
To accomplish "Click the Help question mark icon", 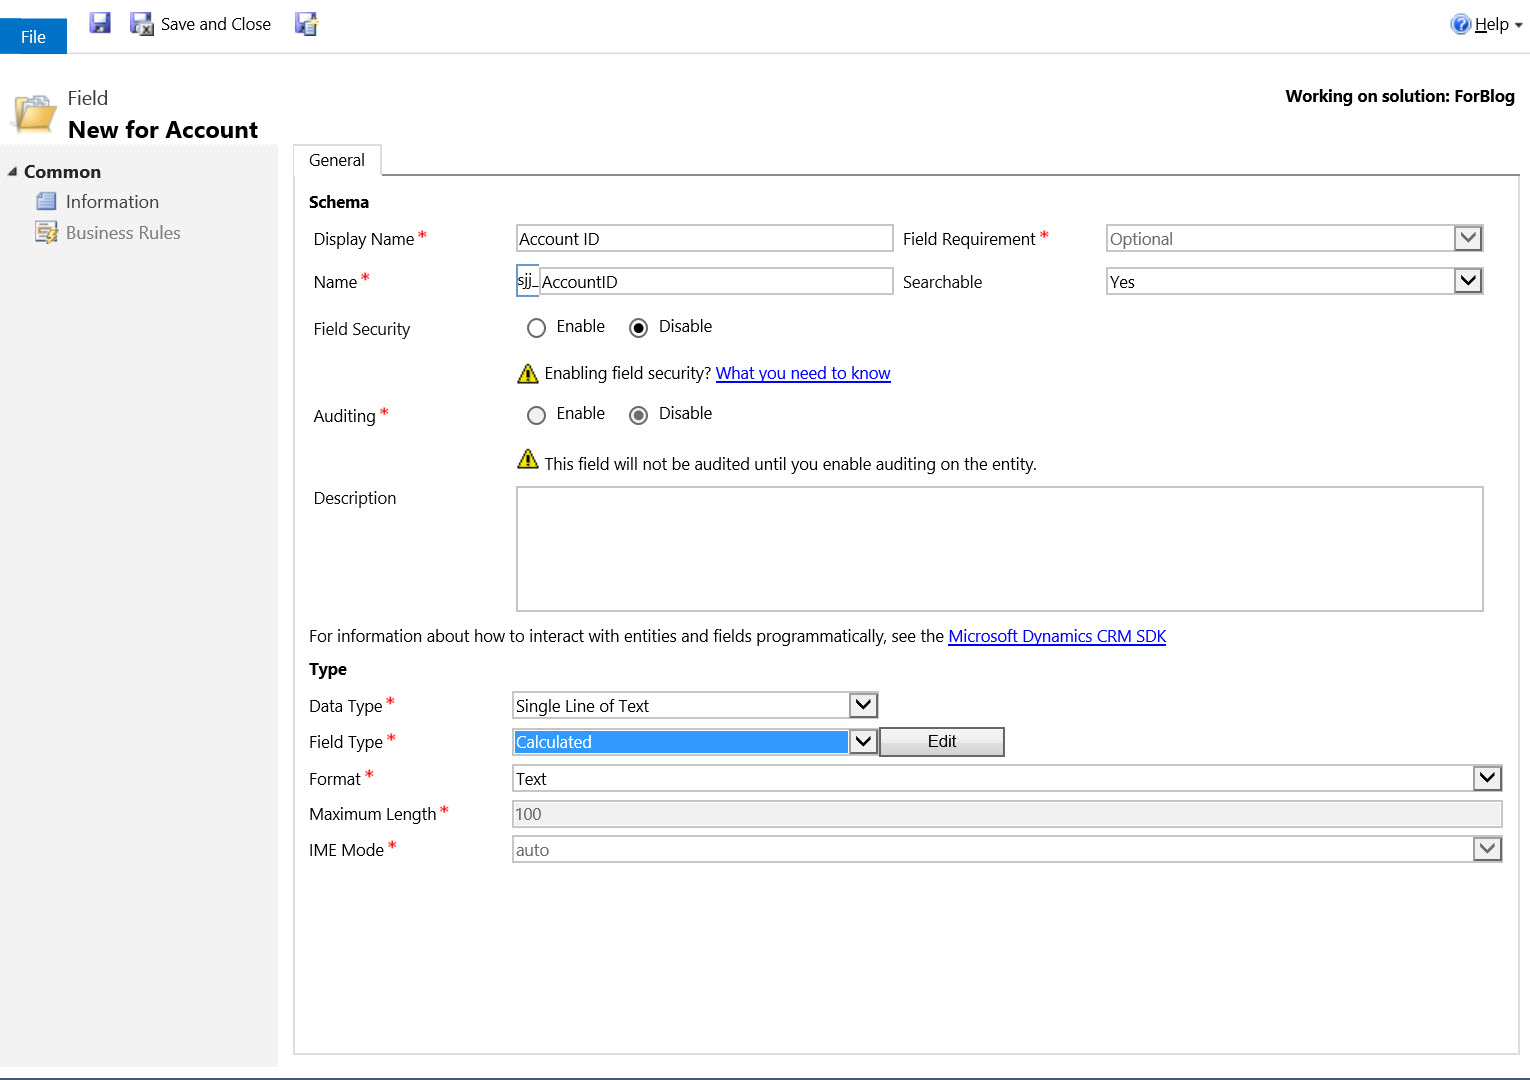I will (1460, 24).
